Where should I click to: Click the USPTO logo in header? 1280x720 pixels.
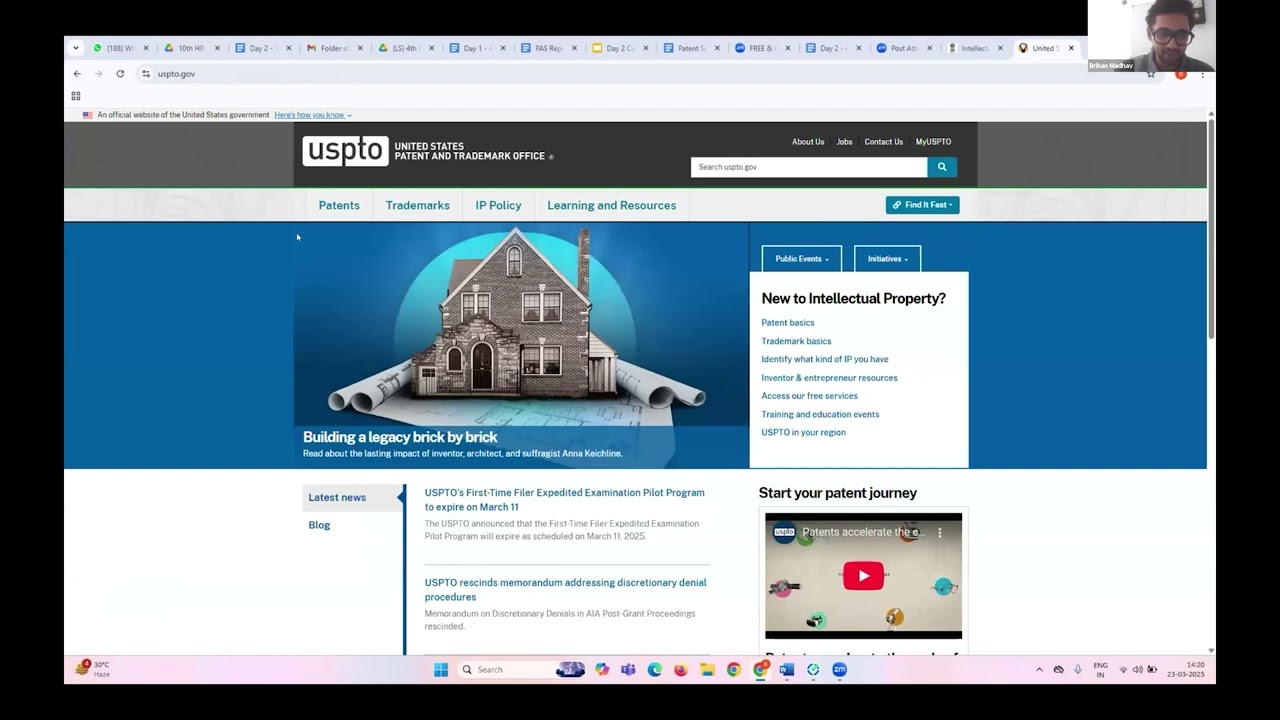point(345,151)
